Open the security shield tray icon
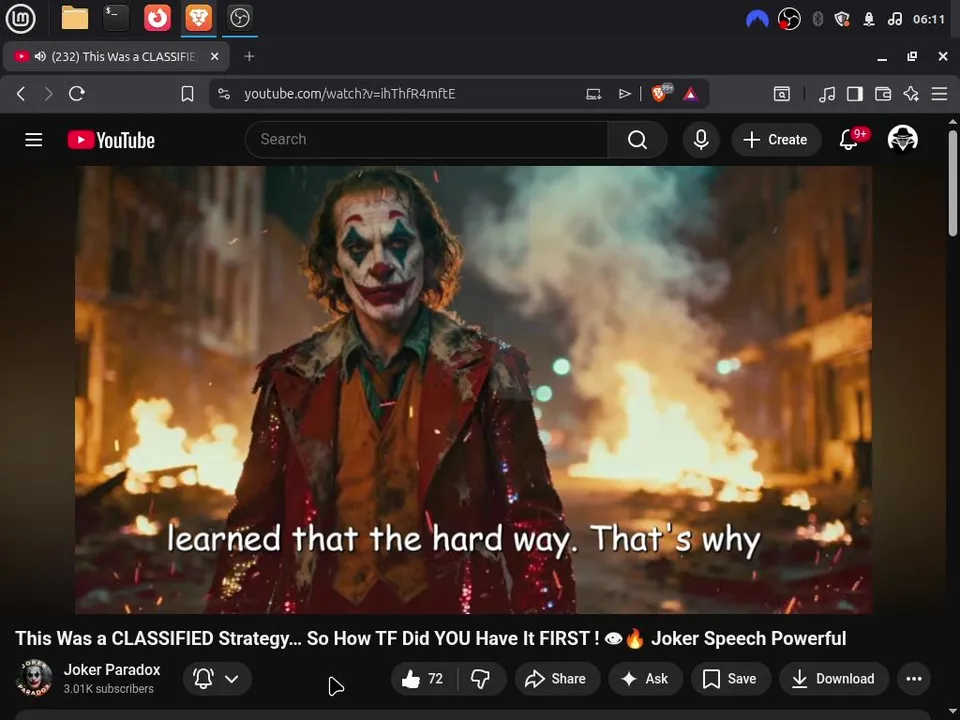The image size is (960, 720). (x=842, y=20)
